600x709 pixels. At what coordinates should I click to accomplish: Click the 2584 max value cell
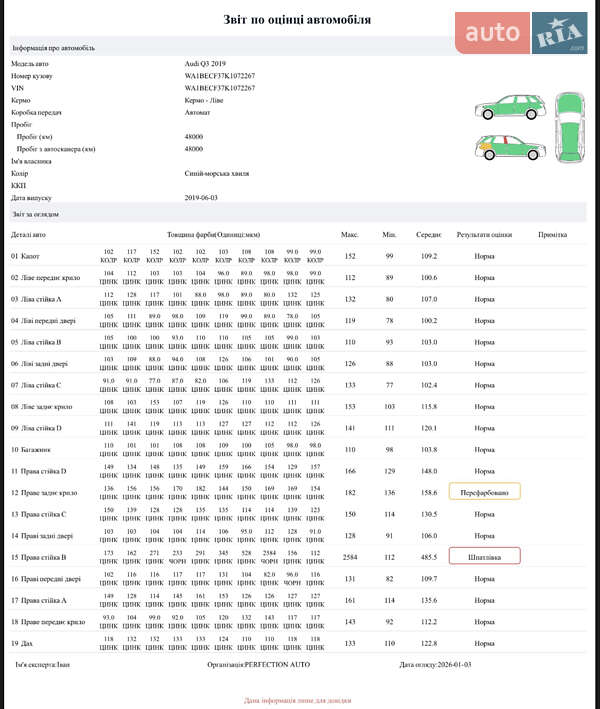coord(350,557)
